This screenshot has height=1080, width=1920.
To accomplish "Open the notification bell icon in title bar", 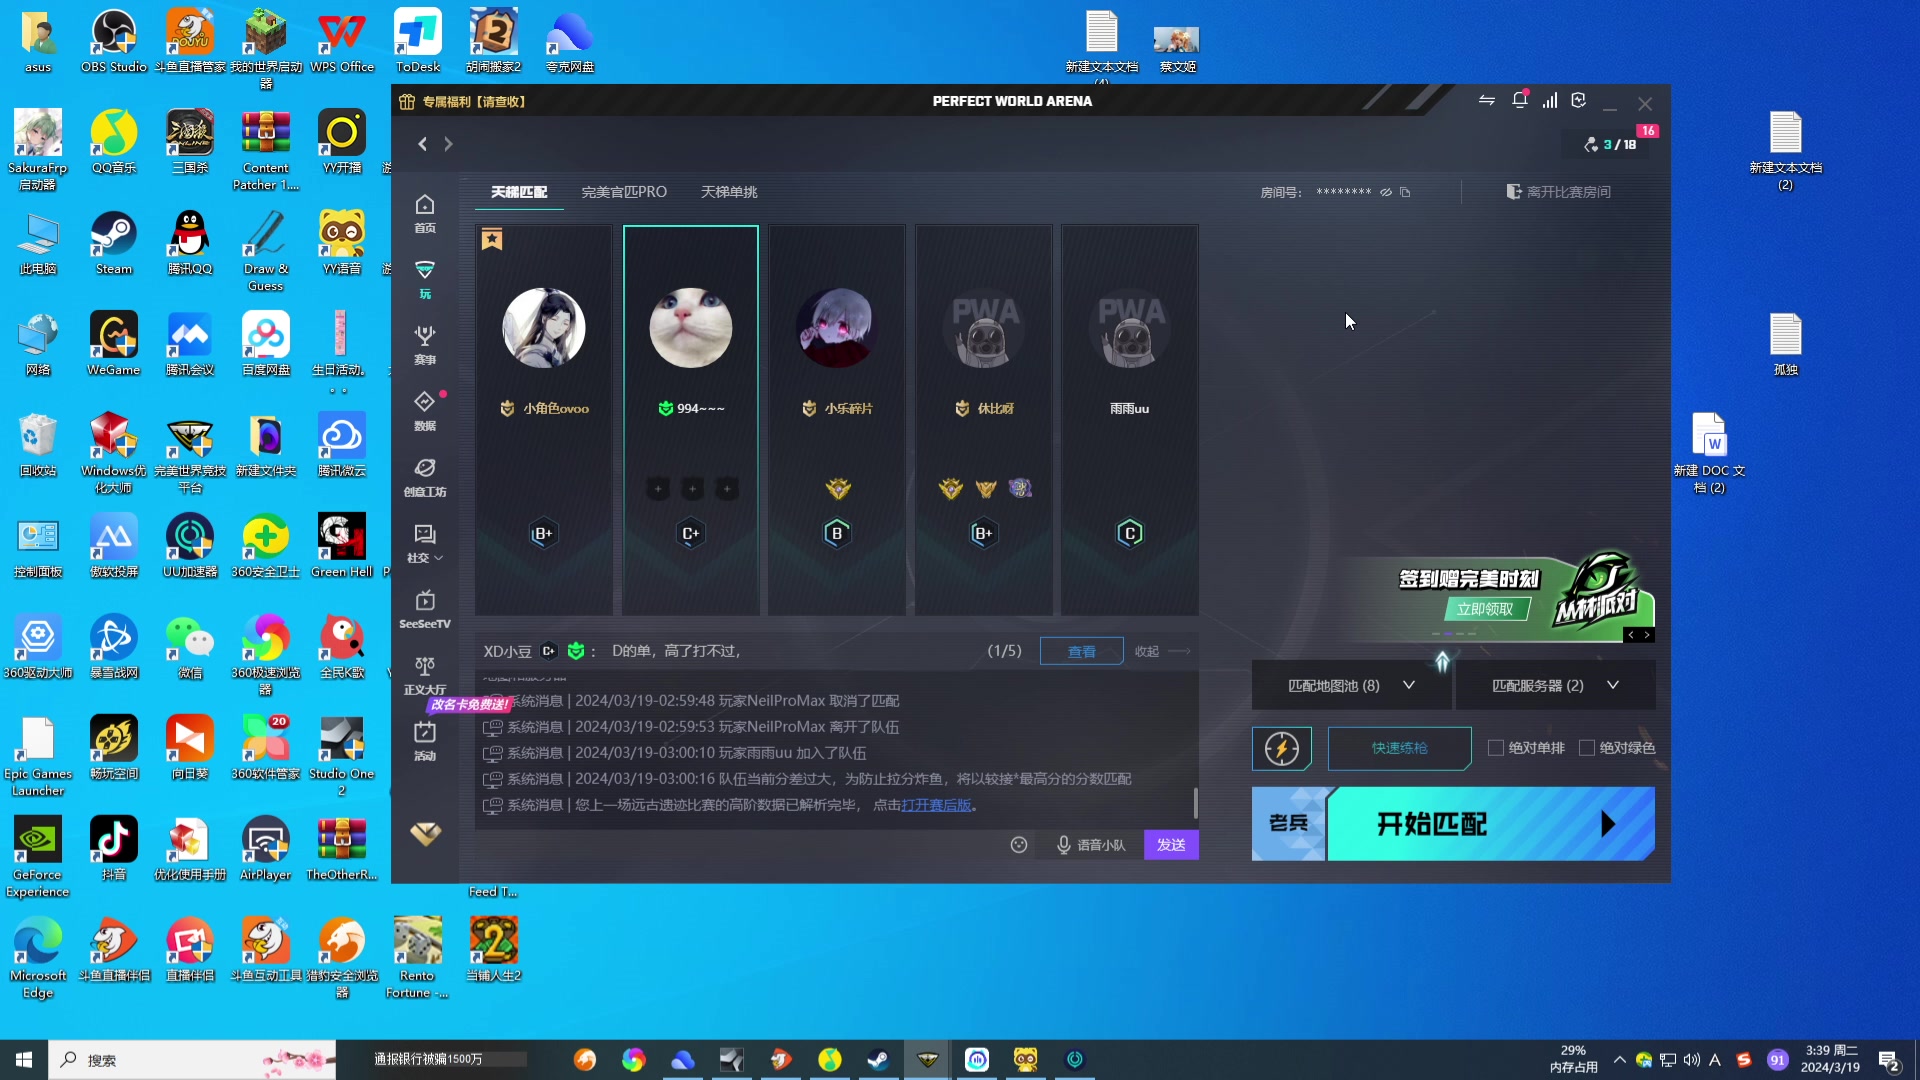I will click(1519, 101).
